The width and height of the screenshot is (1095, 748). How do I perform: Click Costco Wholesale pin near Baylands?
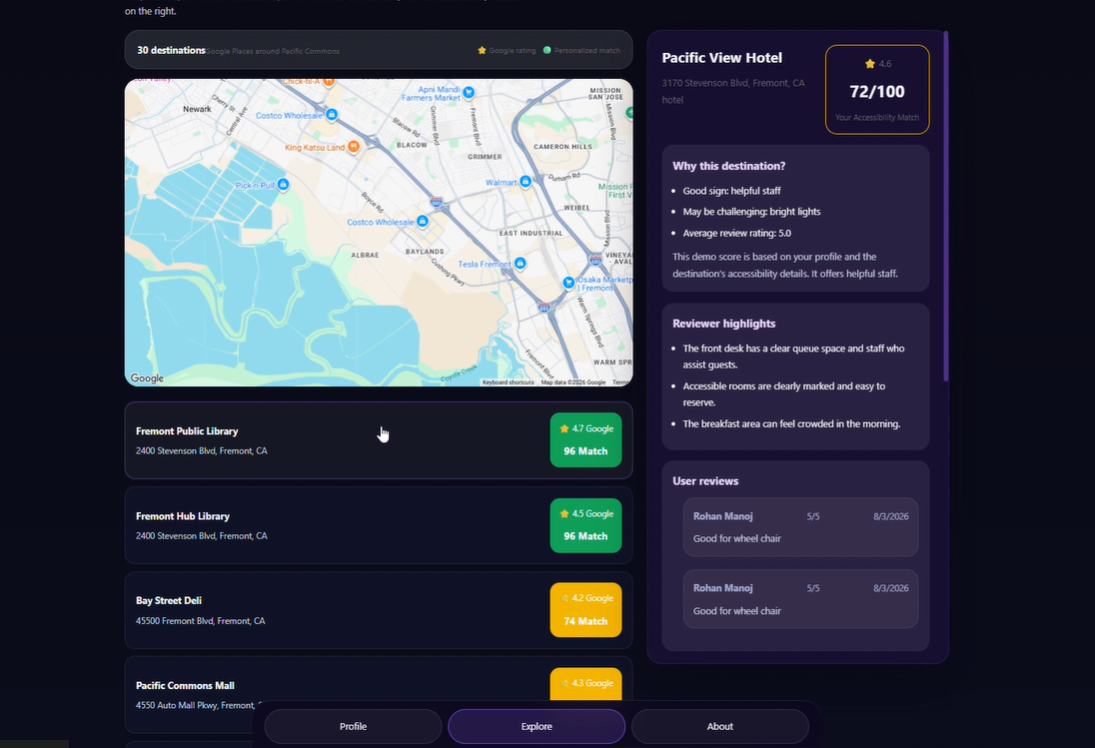point(422,221)
